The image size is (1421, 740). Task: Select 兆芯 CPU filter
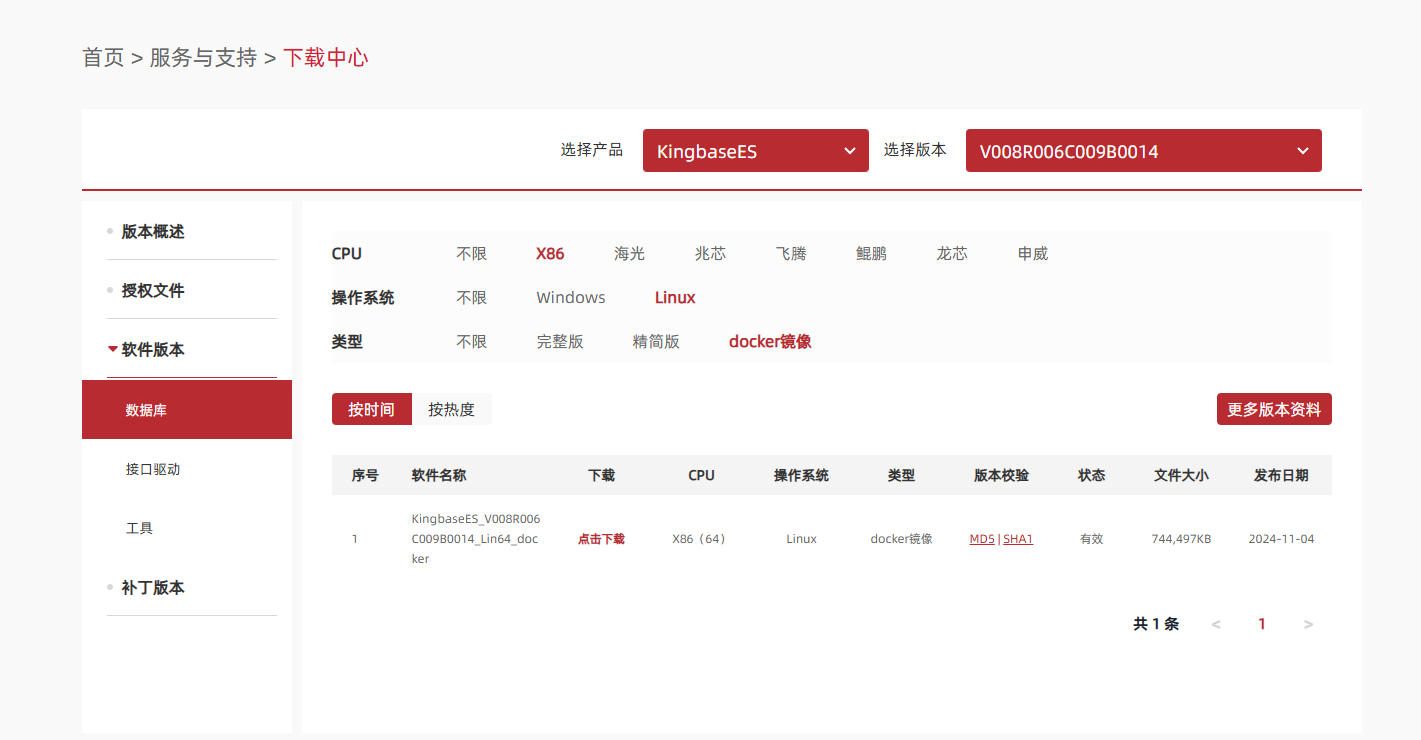click(x=710, y=254)
